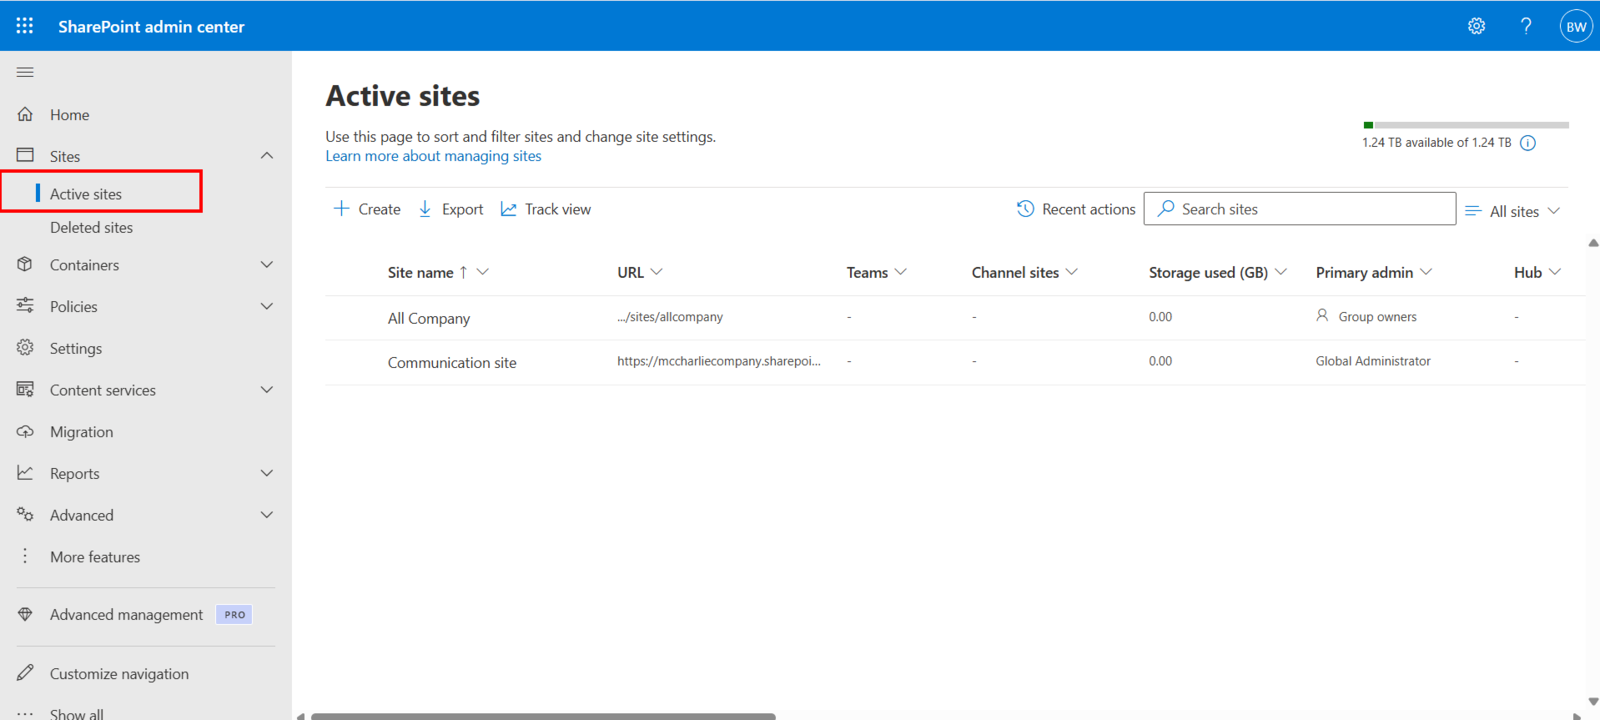Click the Global Administrator cell
The height and width of the screenshot is (720, 1600).
(x=1373, y=360)
